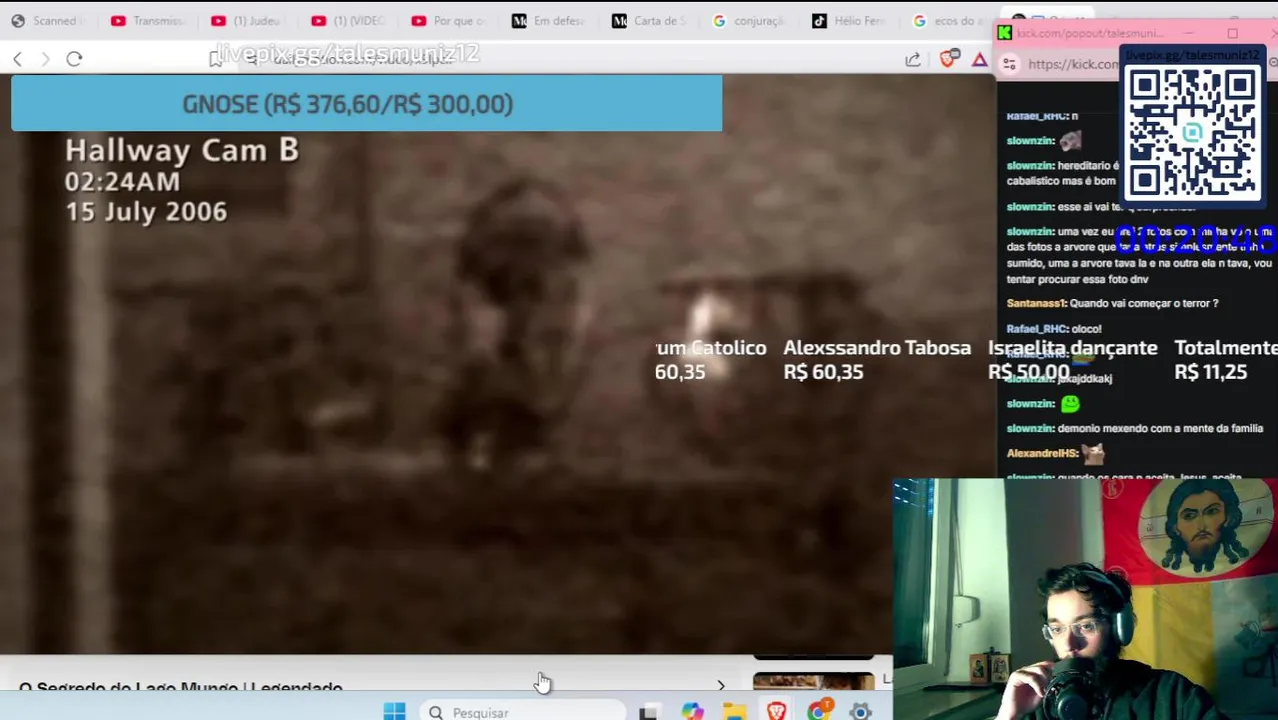1278x720 pixels.
Task: Click the 'Hallway Cam B' video overlay text
Action: tap(182, 150)
